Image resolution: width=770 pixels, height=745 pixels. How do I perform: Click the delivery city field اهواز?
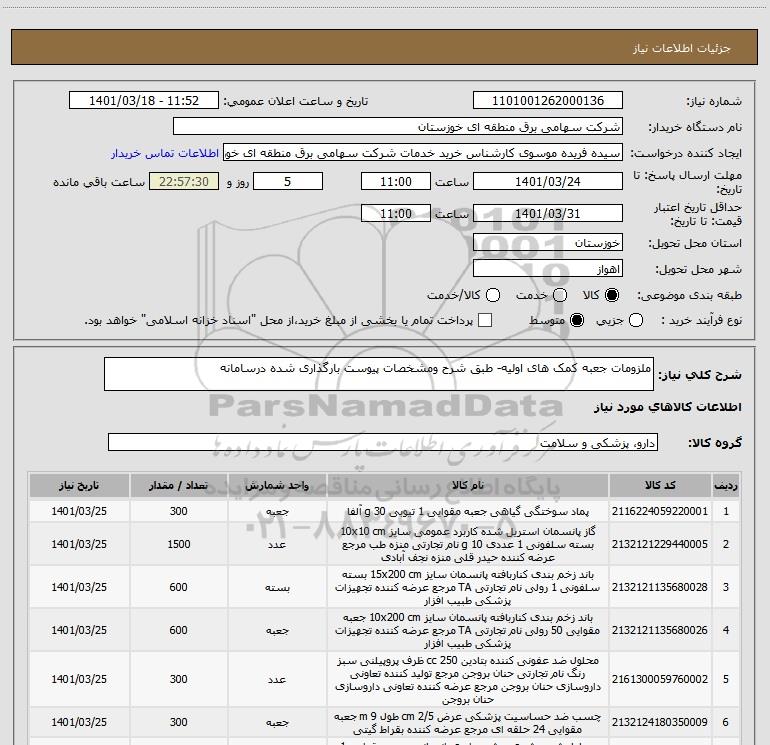click(x=547, y=269)
